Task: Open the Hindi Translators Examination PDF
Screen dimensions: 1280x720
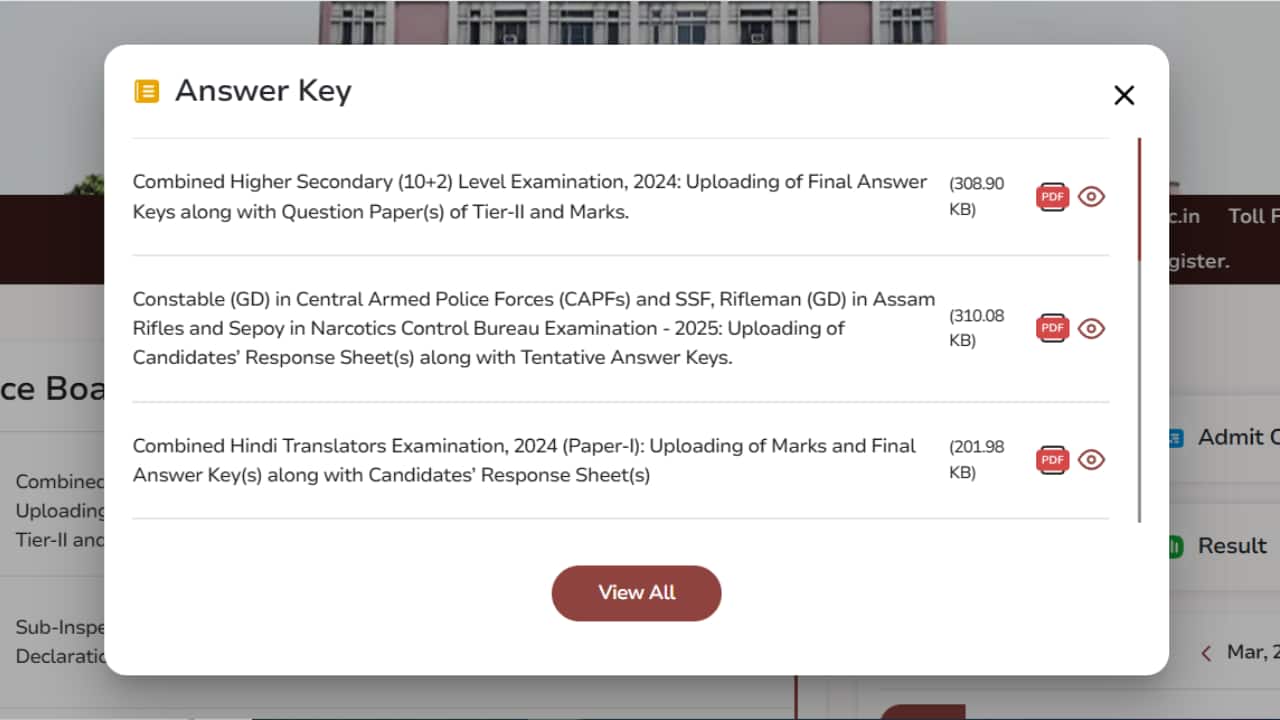Action: [1051, 459]
